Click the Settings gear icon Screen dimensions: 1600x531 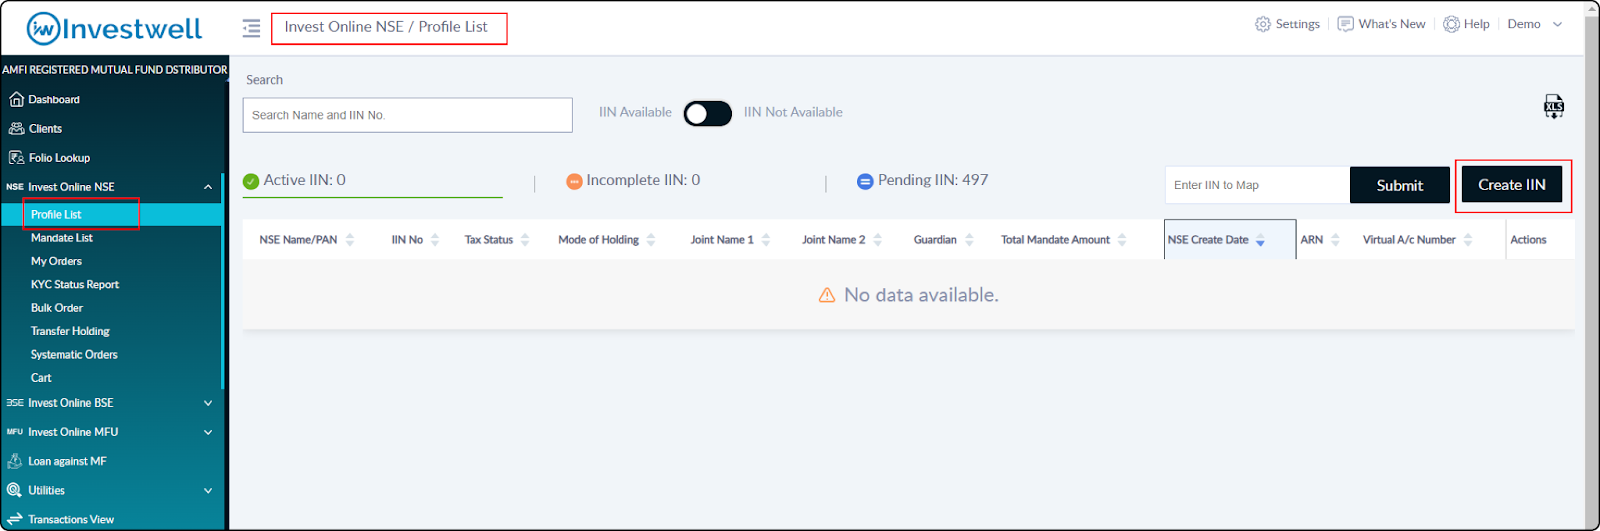pos(1263,24)
